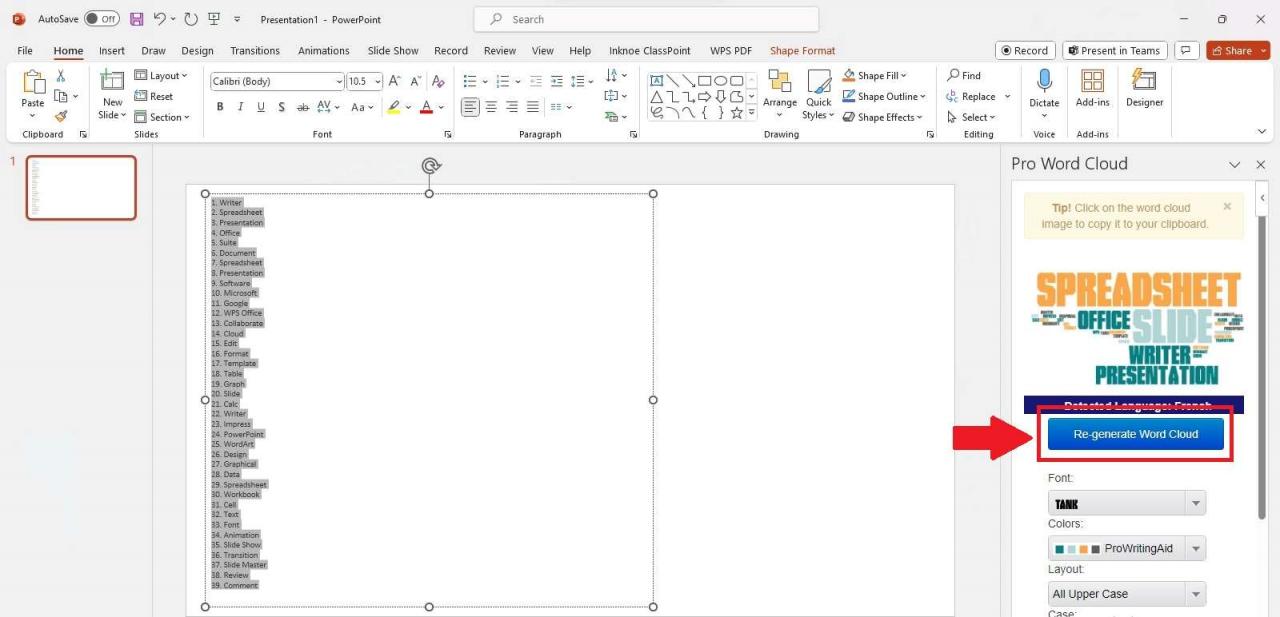Switch to the Insert ribbon tab
Image resolution: width=1280 pixels, height=617 pixels.
click(111, 50)
